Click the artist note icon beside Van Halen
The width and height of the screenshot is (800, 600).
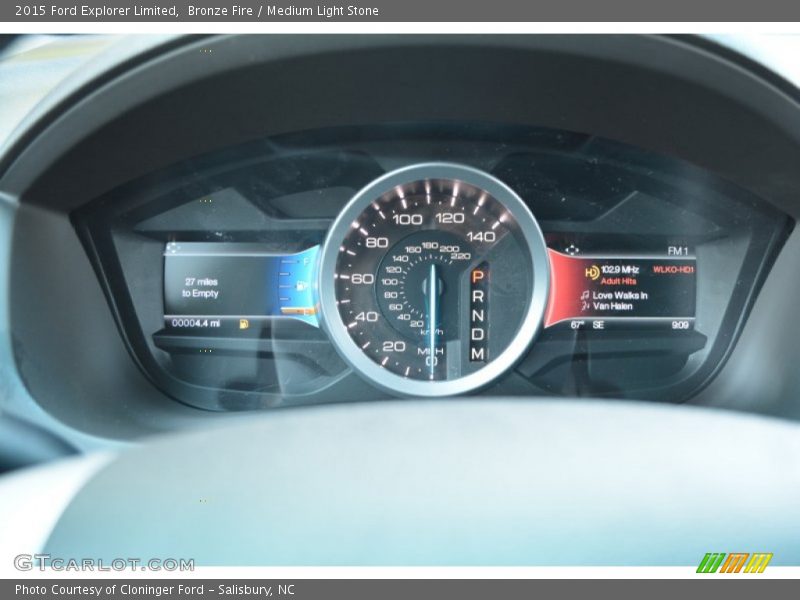coord(586,305)
